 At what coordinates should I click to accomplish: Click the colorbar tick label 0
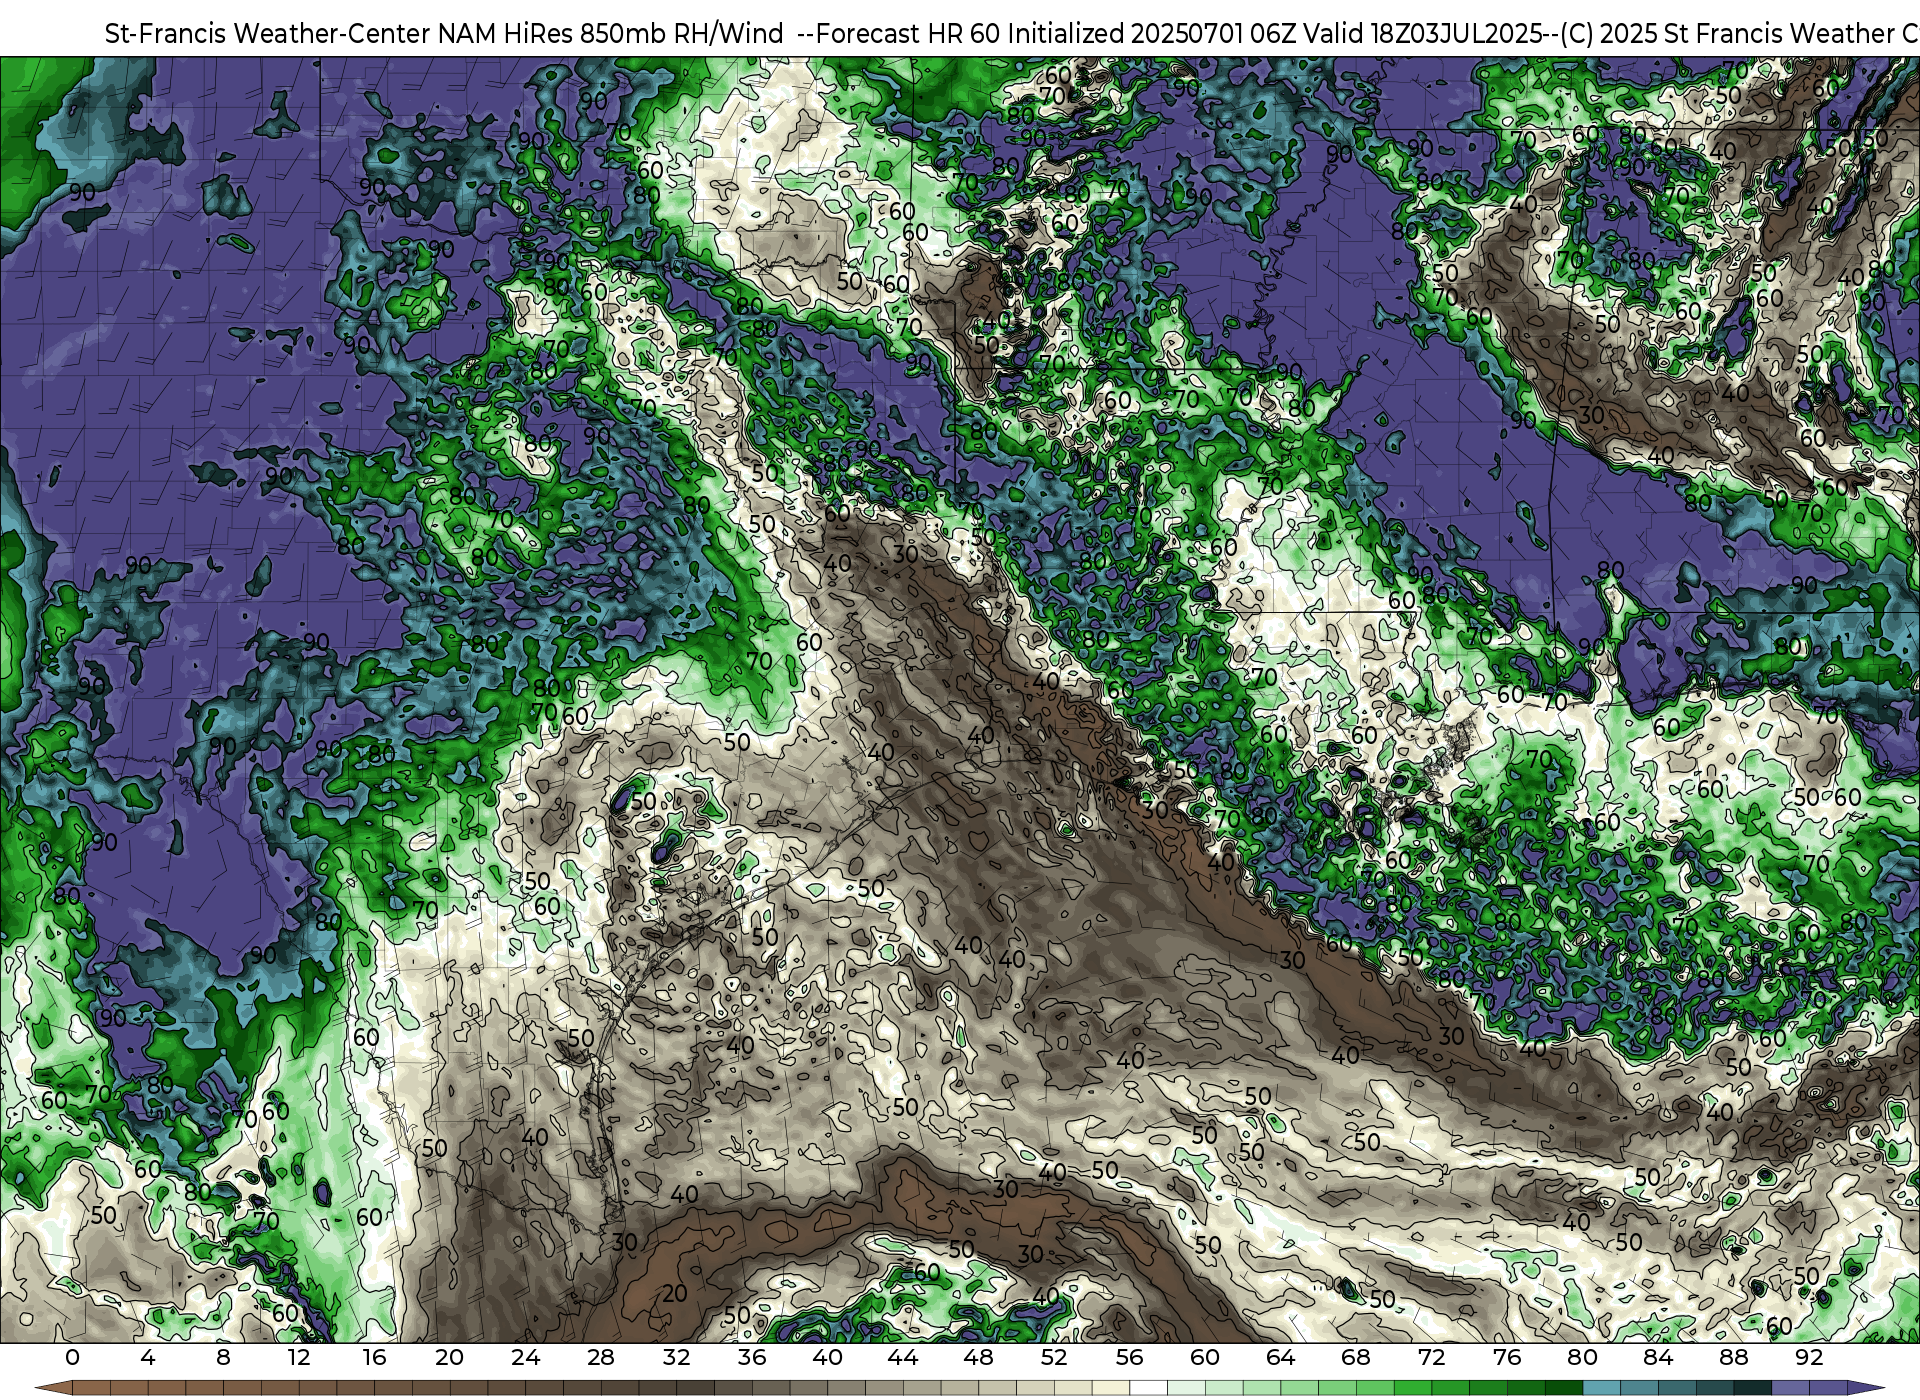72,1357
